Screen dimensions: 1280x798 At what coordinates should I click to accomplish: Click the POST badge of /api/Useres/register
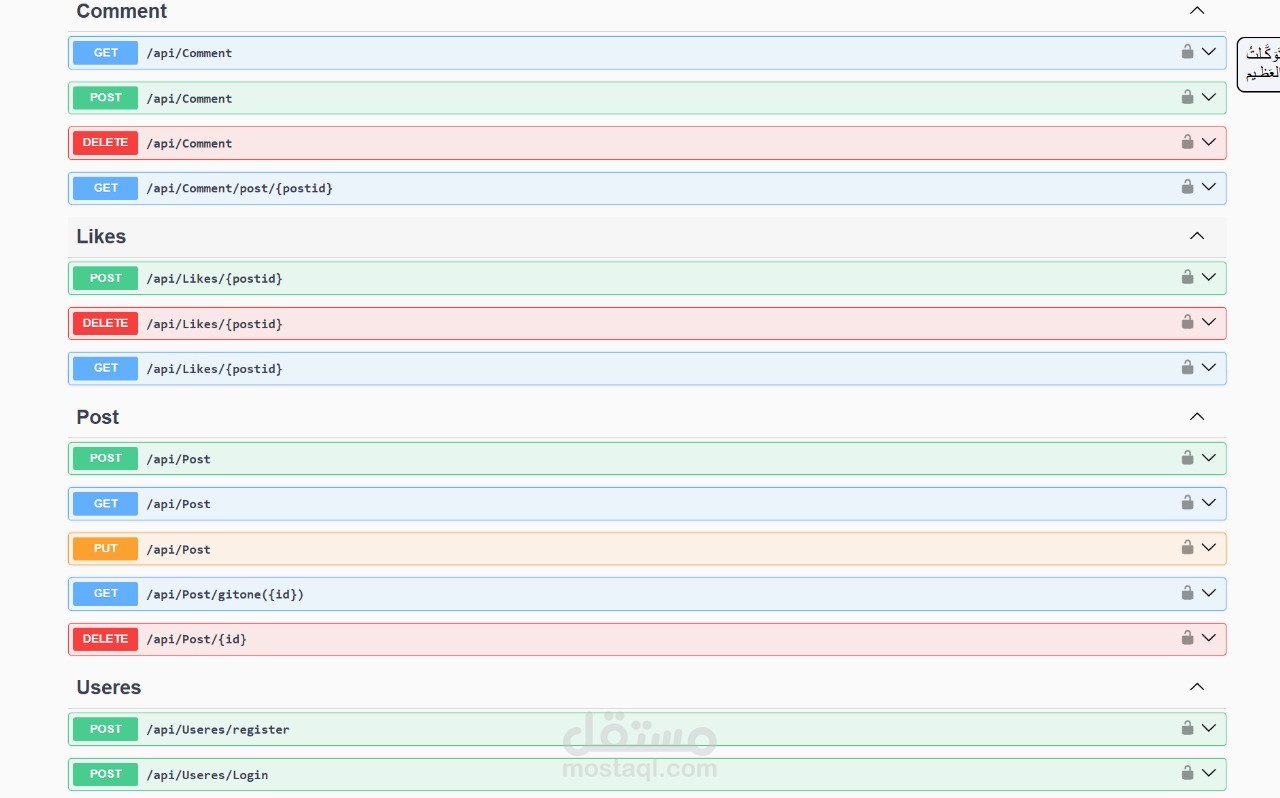point(105,729)
